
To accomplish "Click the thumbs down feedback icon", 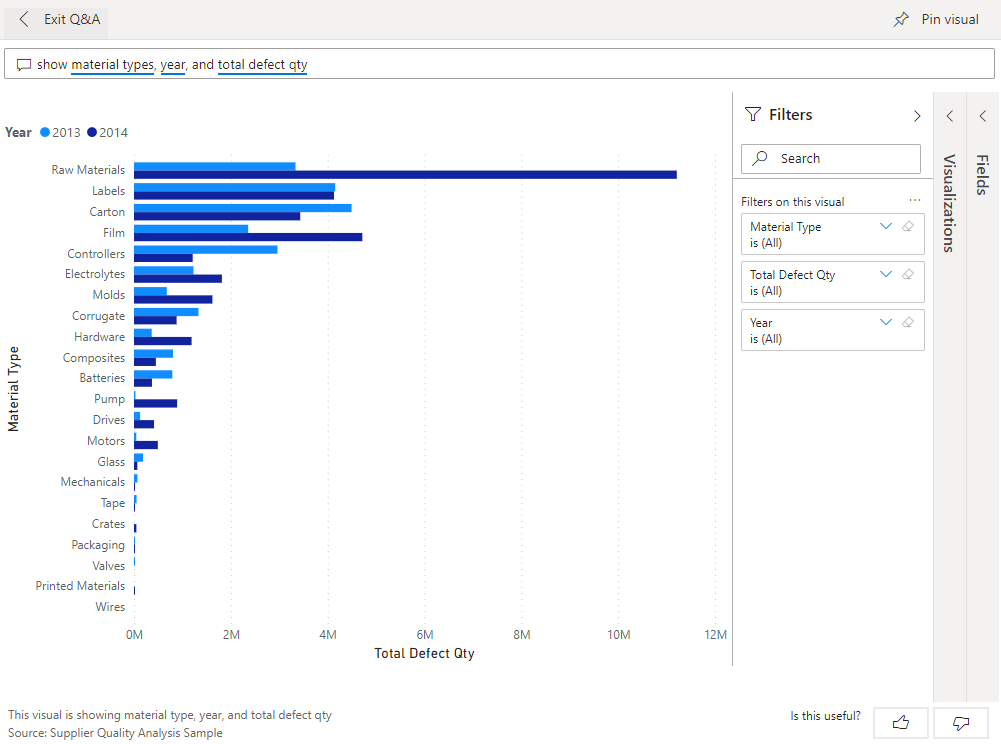I will pos(960,722).
